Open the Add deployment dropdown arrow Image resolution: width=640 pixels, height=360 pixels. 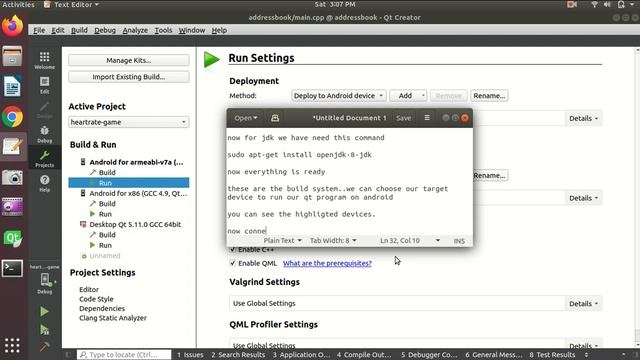coord(423,96)
